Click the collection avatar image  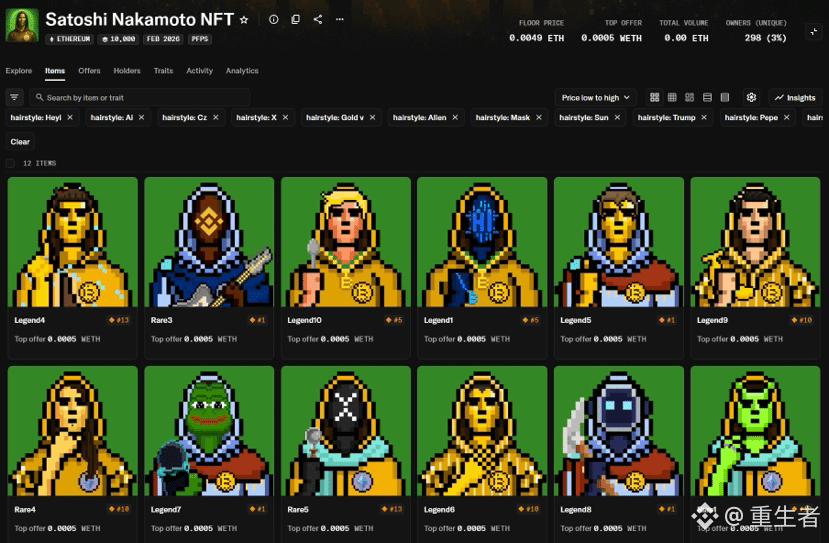22,25
